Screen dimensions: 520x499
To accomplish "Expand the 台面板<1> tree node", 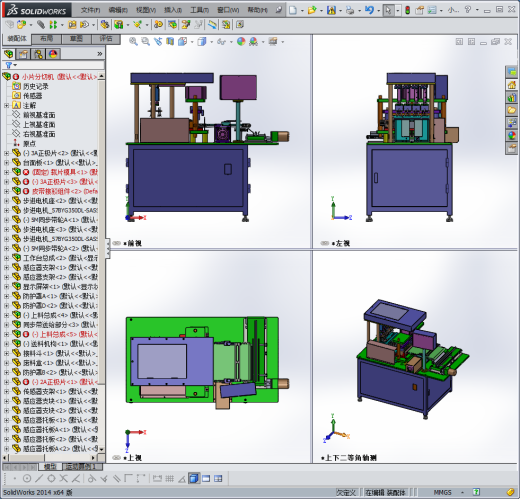I will (6, 163).
